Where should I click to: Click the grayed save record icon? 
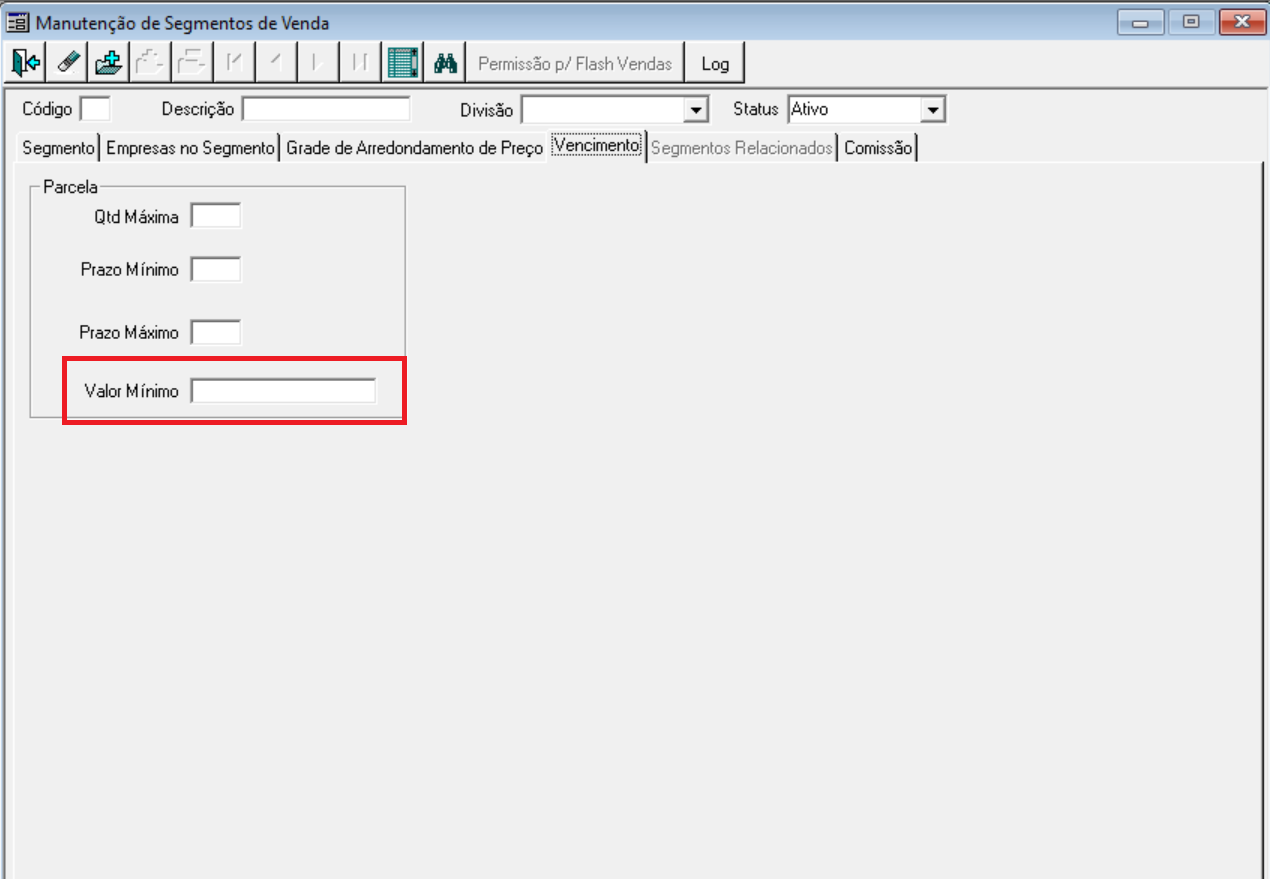click(x=149, y=63)
